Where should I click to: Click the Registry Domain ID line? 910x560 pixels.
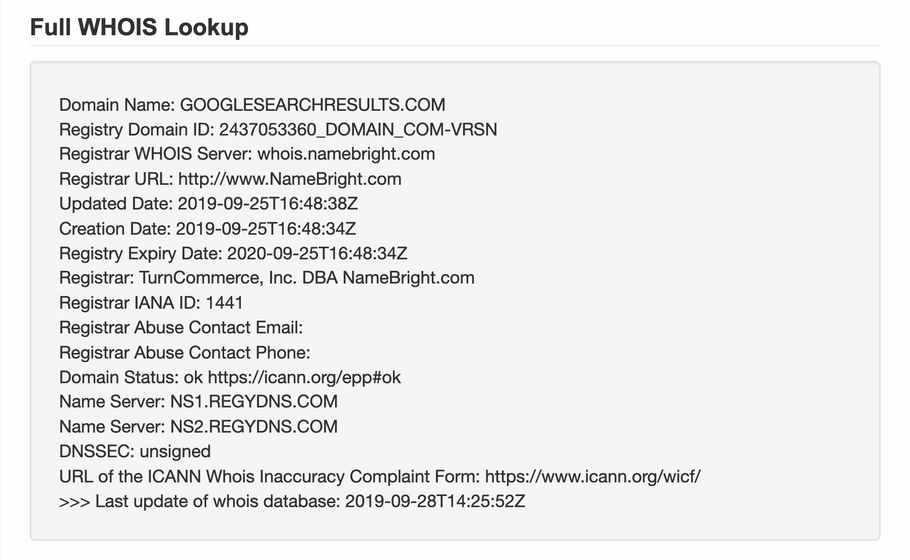point(278,129)
